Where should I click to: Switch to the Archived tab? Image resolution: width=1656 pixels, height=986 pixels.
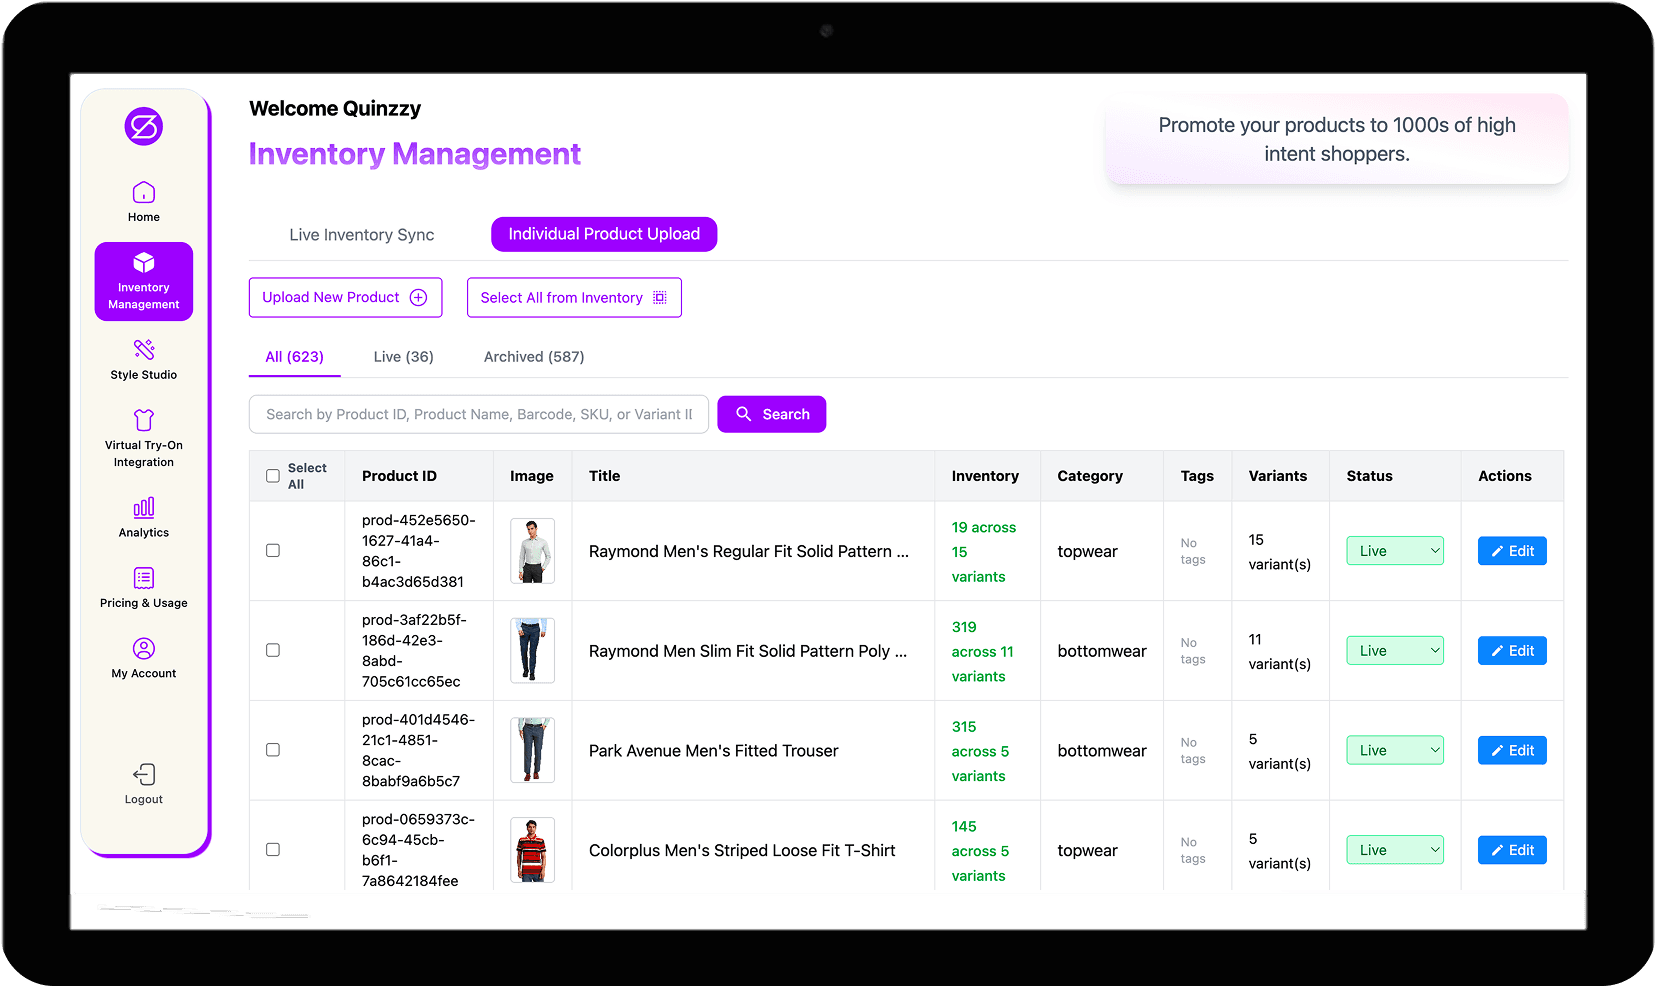533,356
